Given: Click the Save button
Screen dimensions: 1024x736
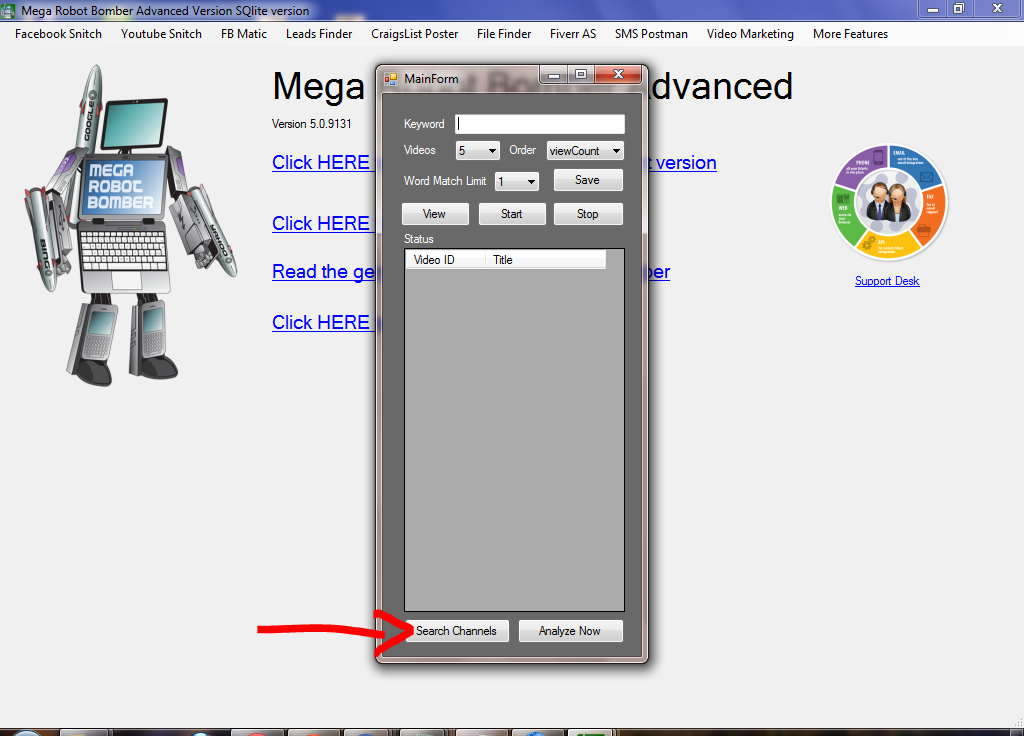Looking at the screenshot, I should 588,180.
